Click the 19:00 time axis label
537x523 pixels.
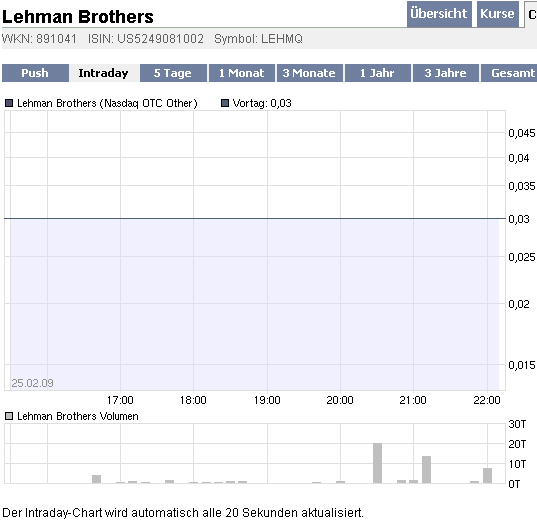pyautogui.click(x=267, y=400)
